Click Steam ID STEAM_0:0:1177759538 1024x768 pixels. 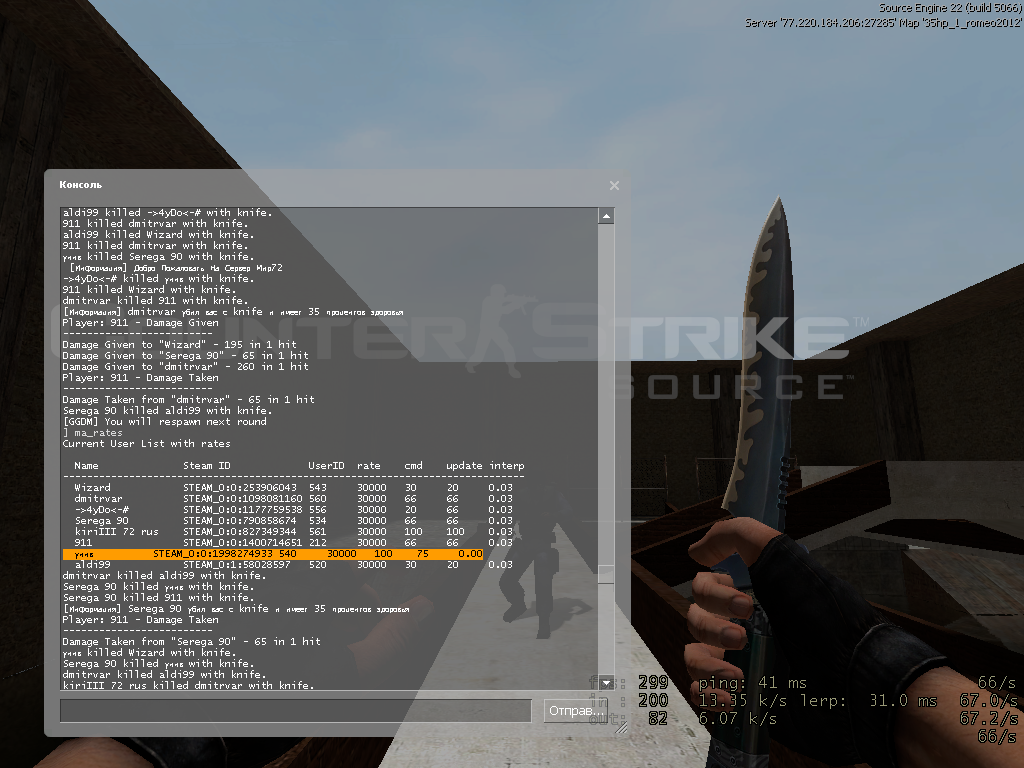243,509
